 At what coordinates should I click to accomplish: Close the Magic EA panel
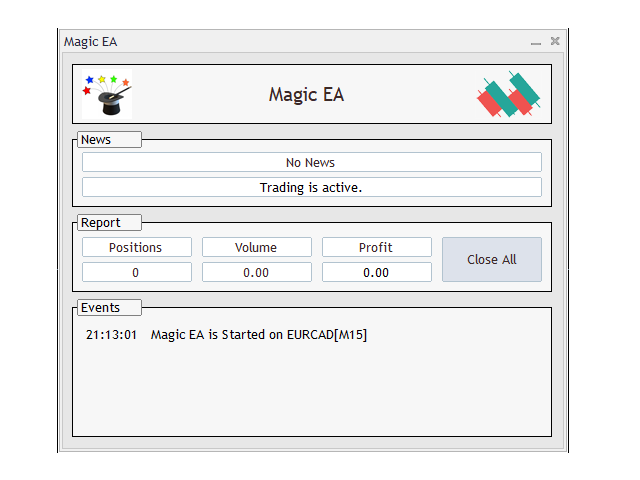click(555, 41)
